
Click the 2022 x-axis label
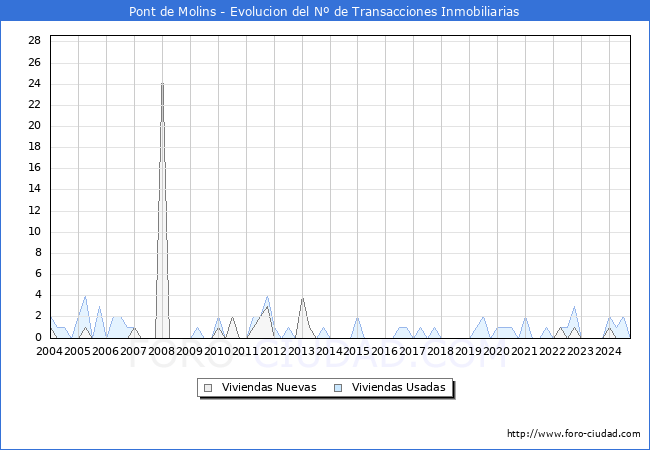(x=553, y=351)
